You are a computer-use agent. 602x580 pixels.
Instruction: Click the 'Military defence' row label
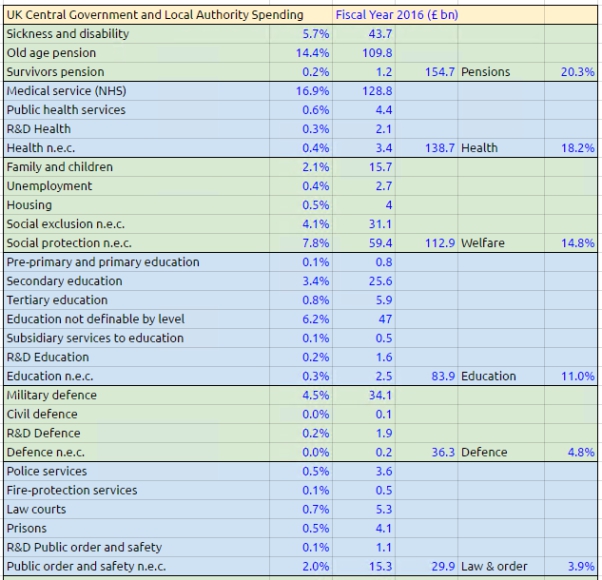coord(137,395)
